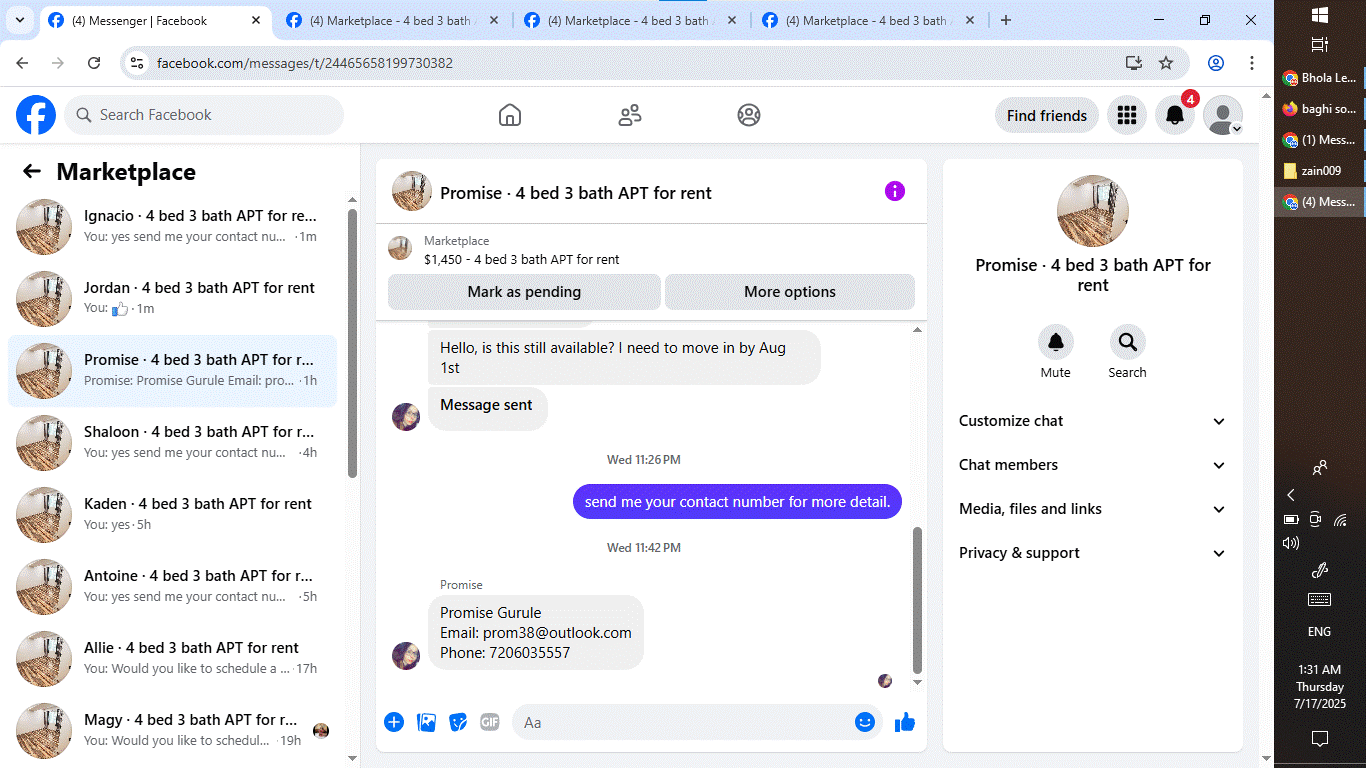The height and width of the screenshot is (768, 1366).
Task: Open Ignacio's conversation
Action: coord(172,226)
